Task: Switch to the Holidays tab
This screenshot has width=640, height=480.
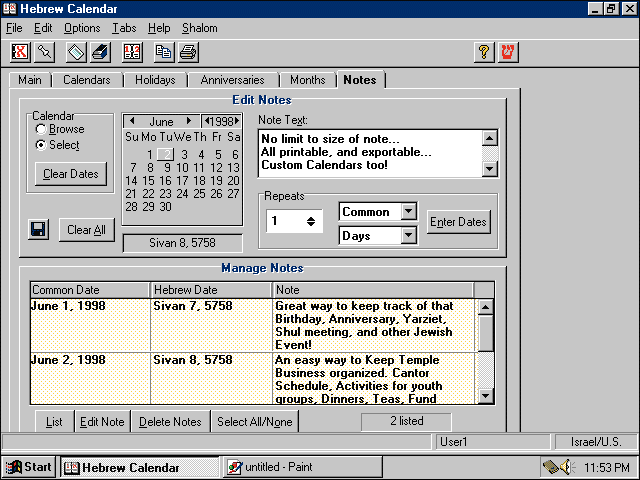Action: [x=155, y=80]
